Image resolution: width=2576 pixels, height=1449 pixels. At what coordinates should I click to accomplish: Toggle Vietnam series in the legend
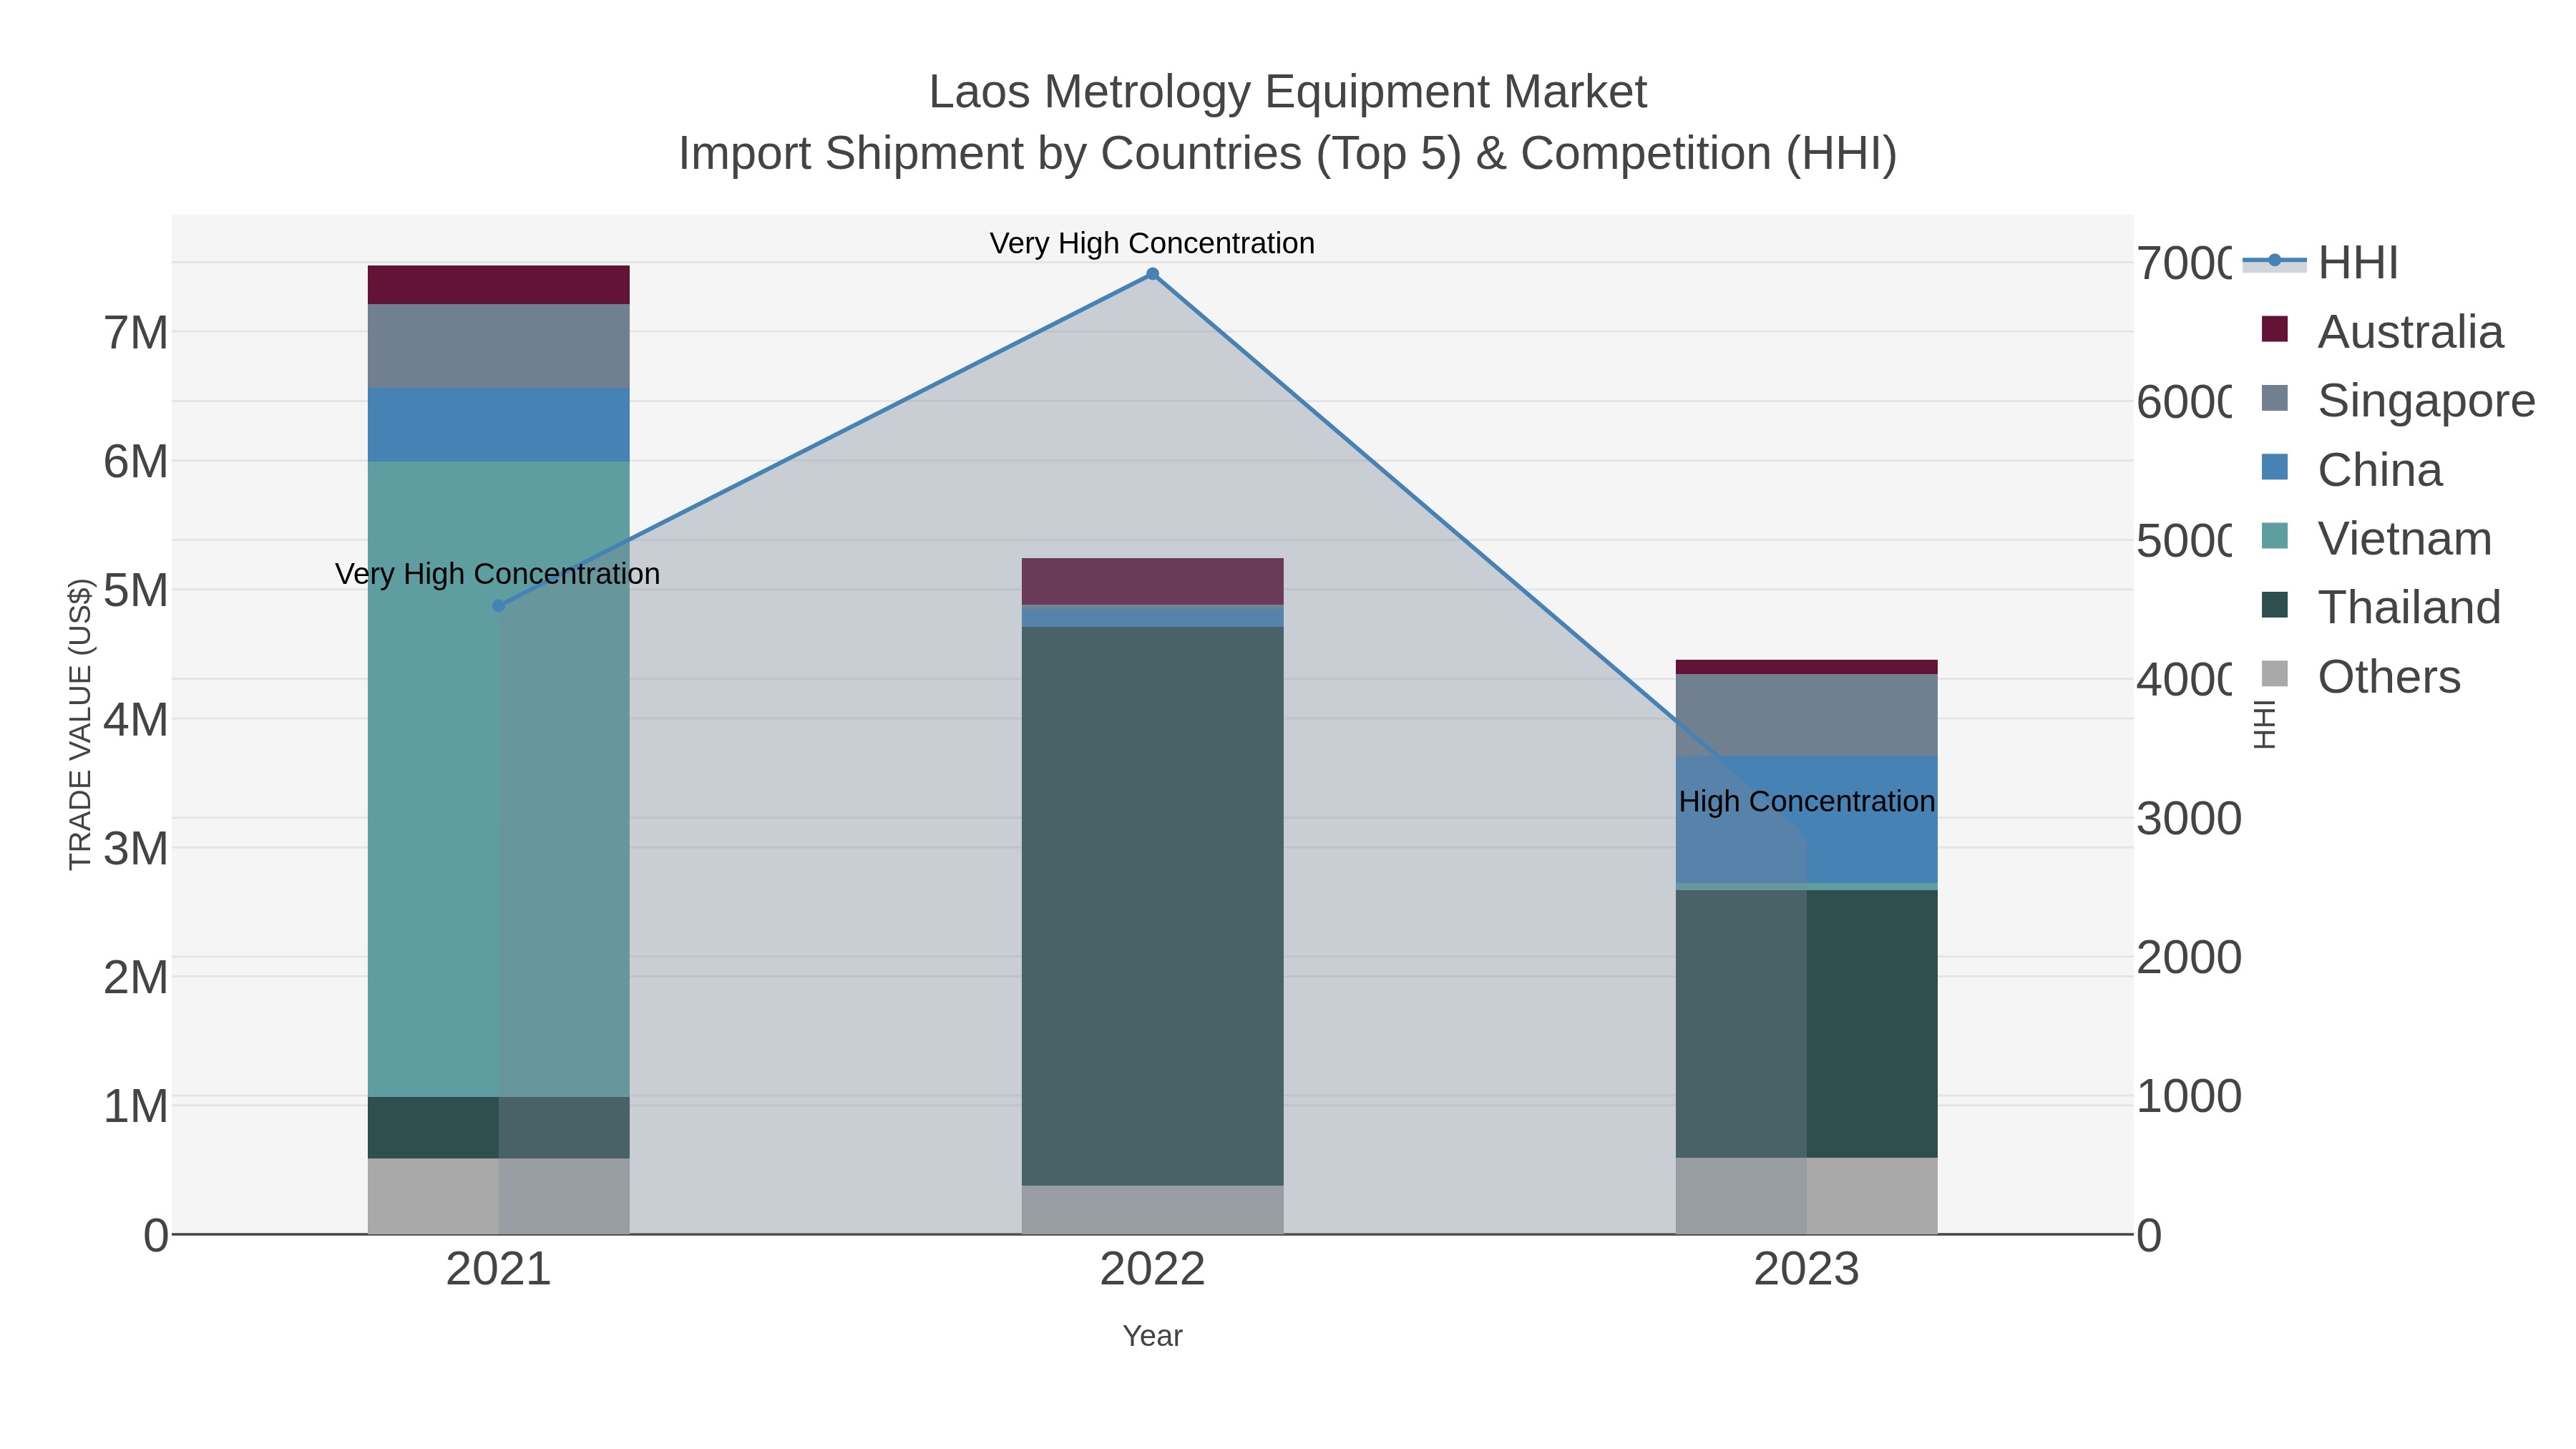tap(2376, 539)
